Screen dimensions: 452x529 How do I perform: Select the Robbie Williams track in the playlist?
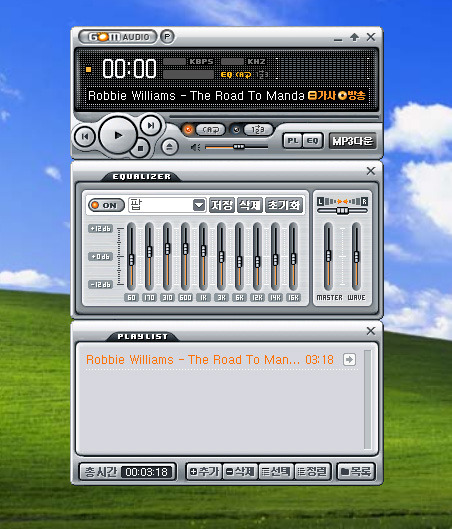tap(210, 360)
